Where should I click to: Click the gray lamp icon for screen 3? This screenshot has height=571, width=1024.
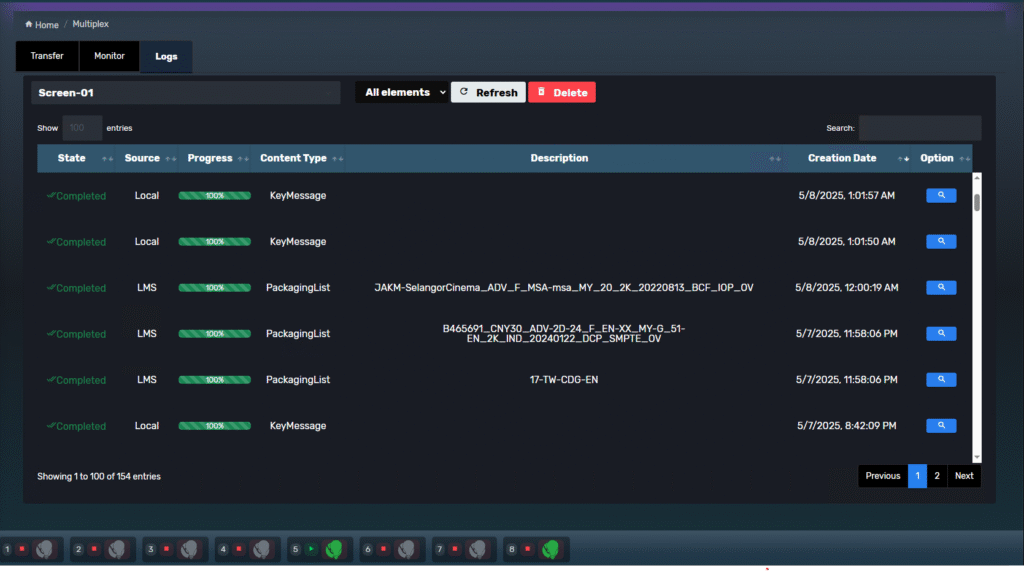tap(189, 549)
